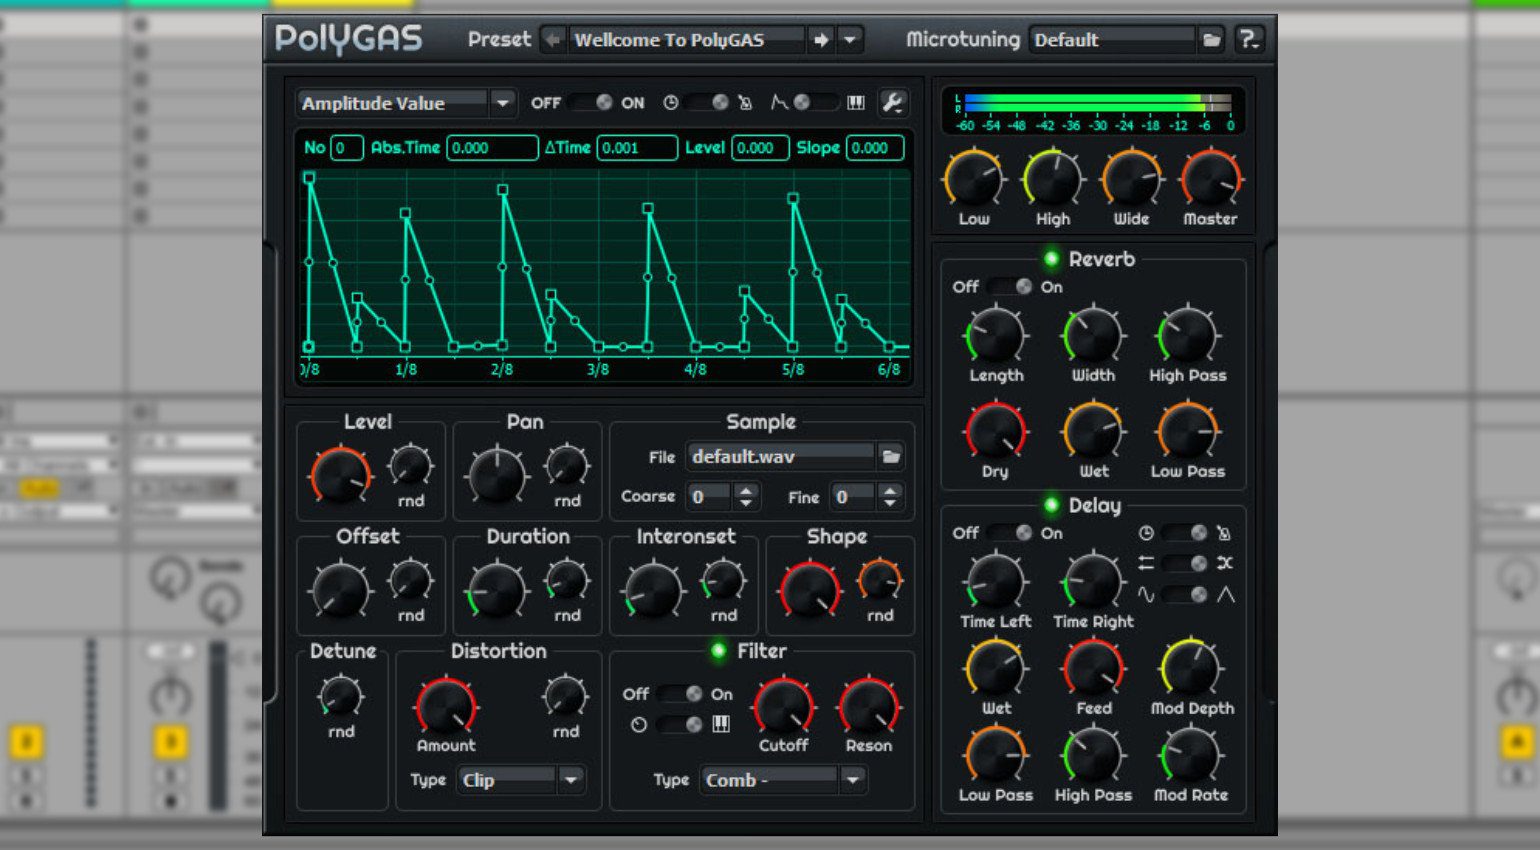1540x850 pixels.
Task: Click the Shape main knob
Action: (810, 590)
